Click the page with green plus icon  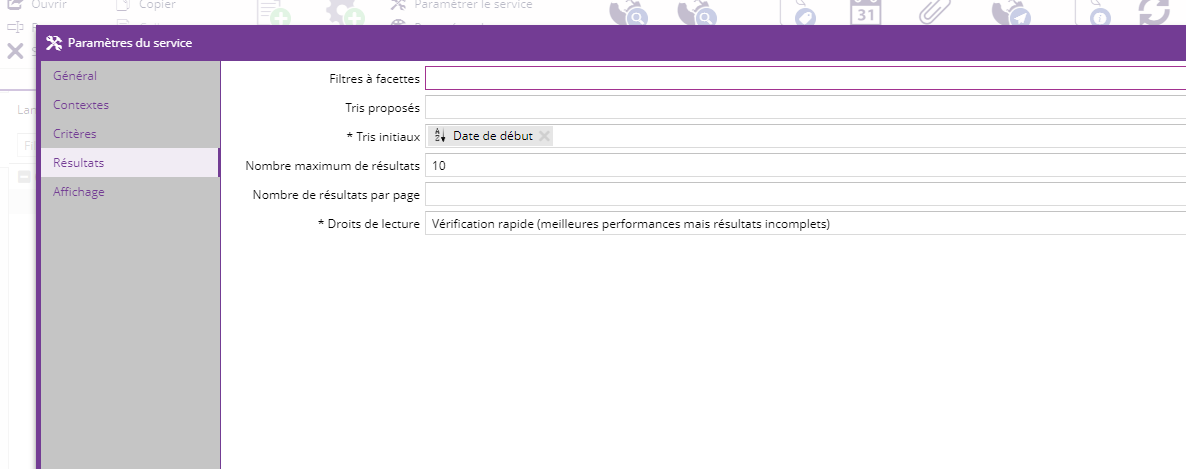[275, 12]
